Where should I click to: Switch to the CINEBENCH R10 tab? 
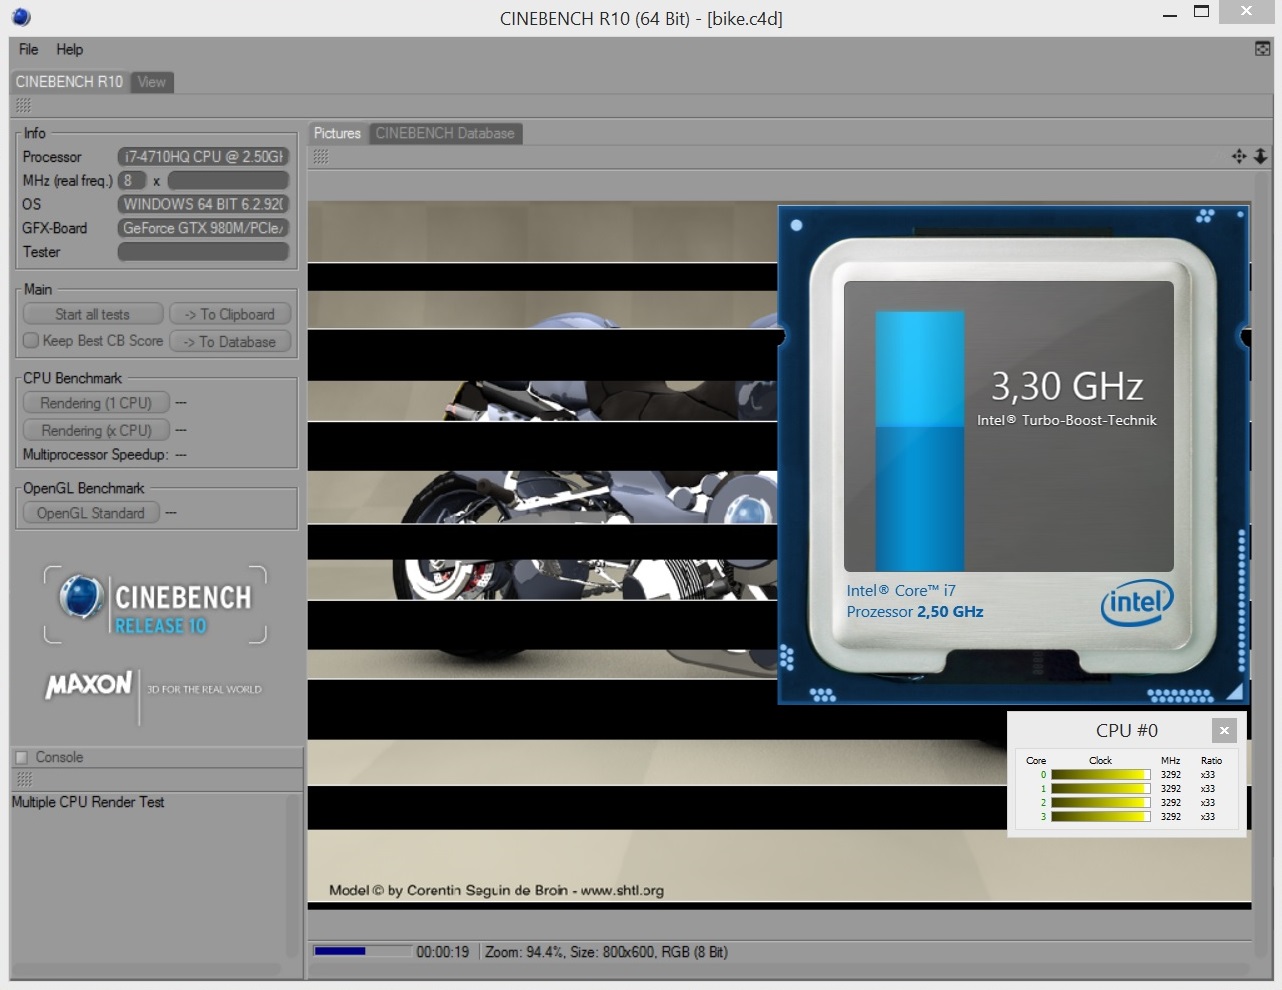point(69,82)
